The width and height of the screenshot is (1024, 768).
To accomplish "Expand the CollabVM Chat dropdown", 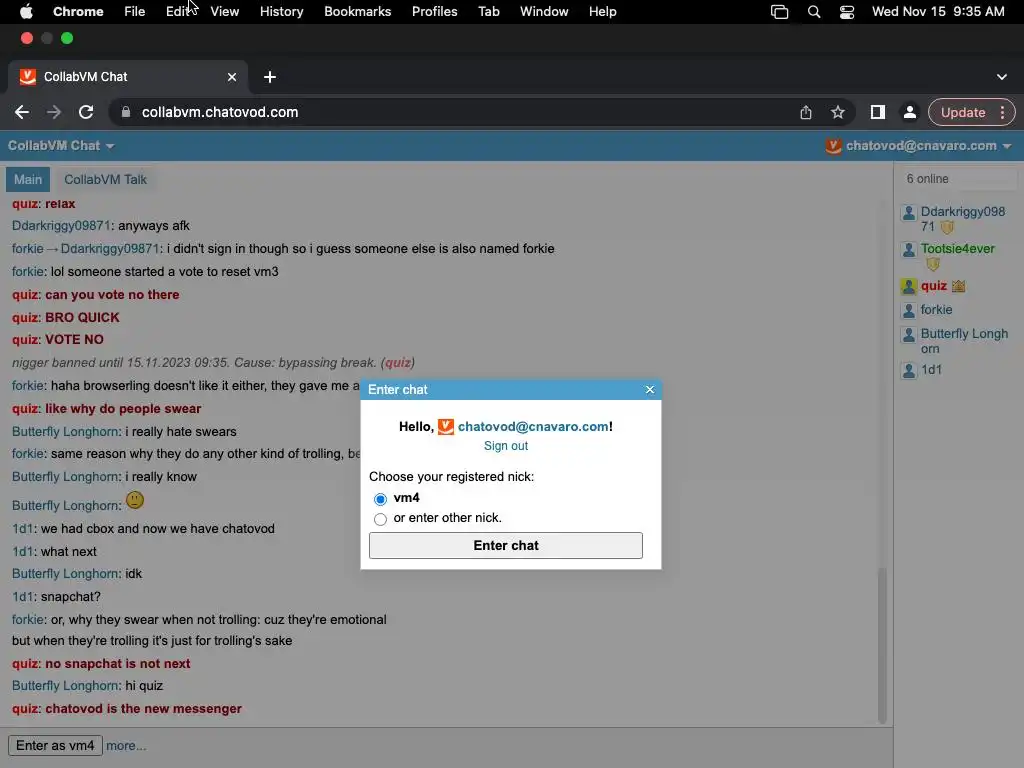I will click(61, 146).
